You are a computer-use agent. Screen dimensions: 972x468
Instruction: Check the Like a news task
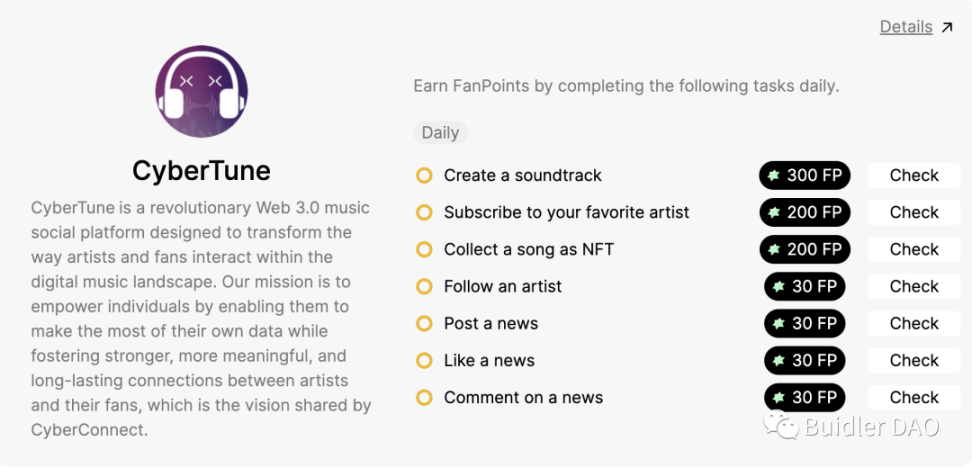pos(914,361)
